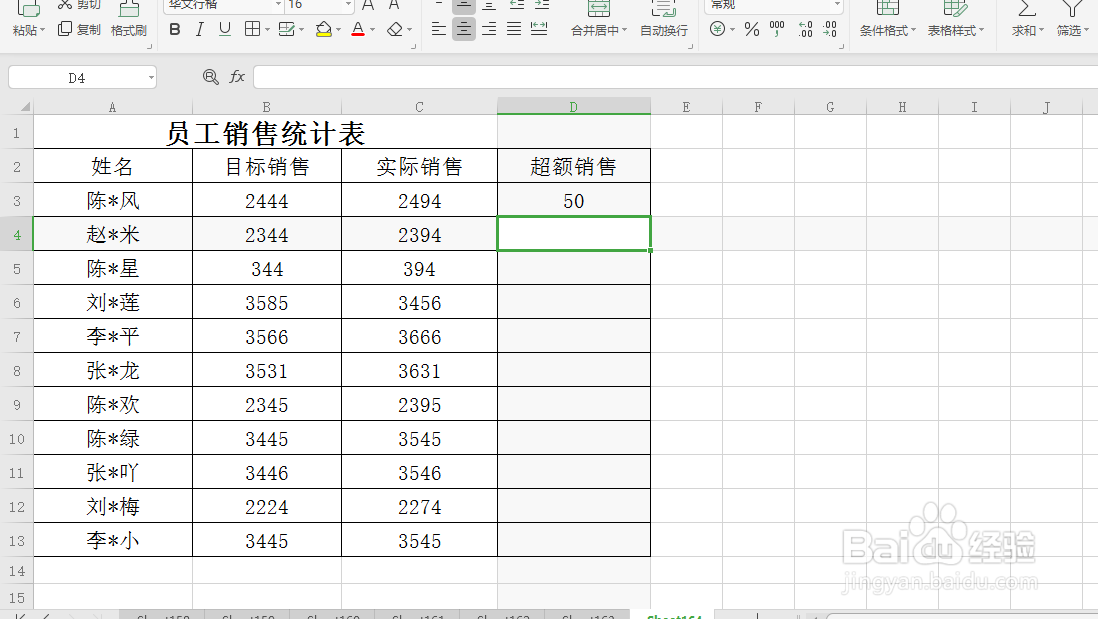This screenshot has width=1098, height=619.
Task: Open conditional formatting (条件格式) menu
Action: (887, 21)
